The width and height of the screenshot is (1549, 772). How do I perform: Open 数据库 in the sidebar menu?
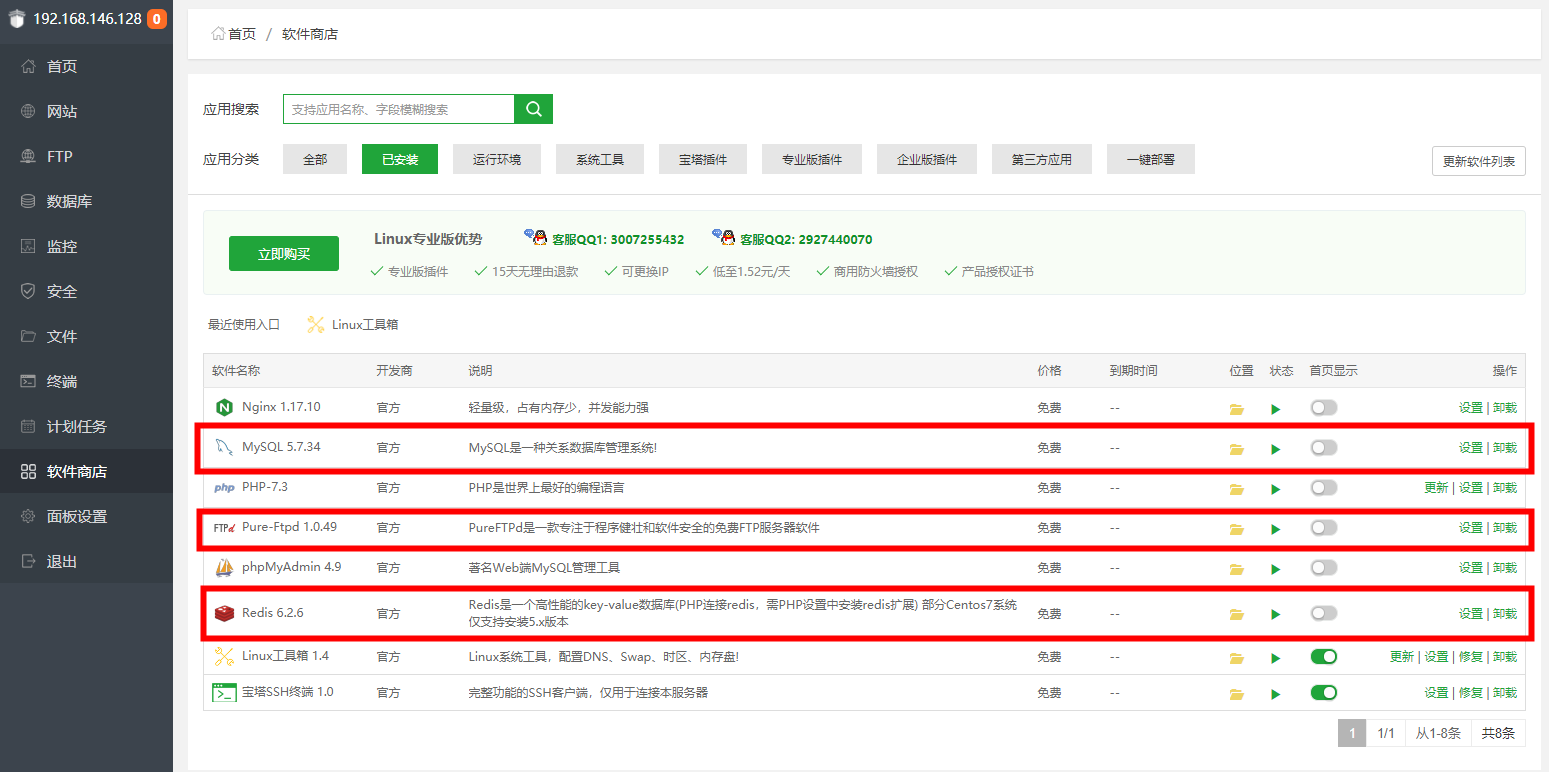69,202
